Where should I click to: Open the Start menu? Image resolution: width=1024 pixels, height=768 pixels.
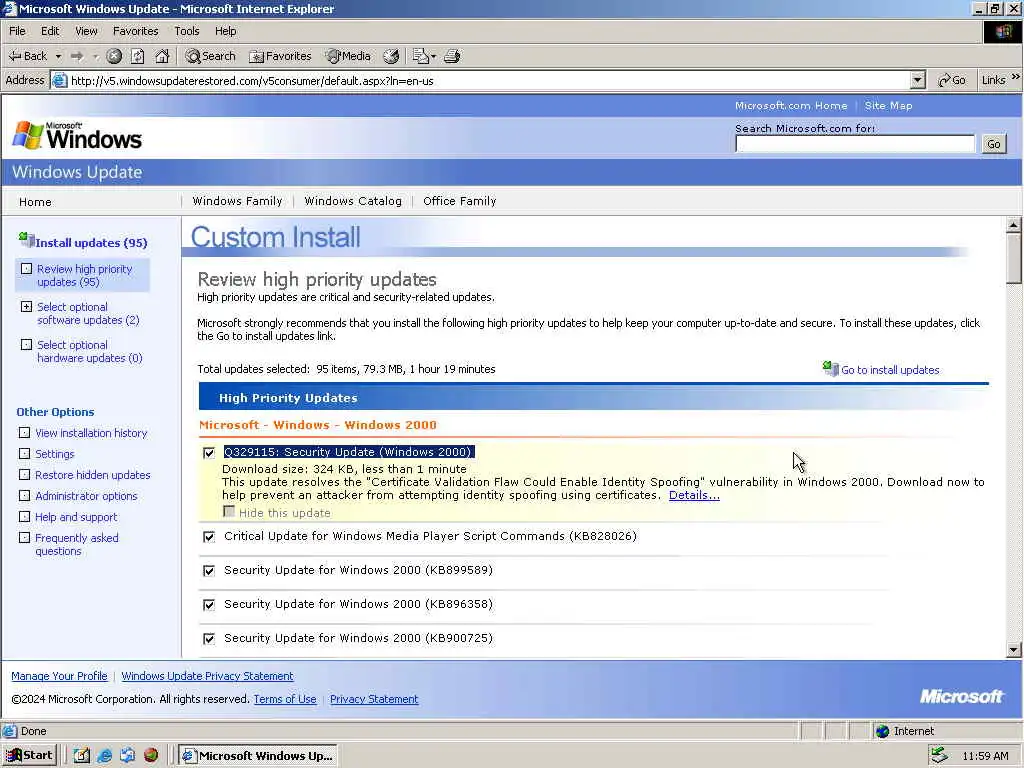[x=30, y=756]
